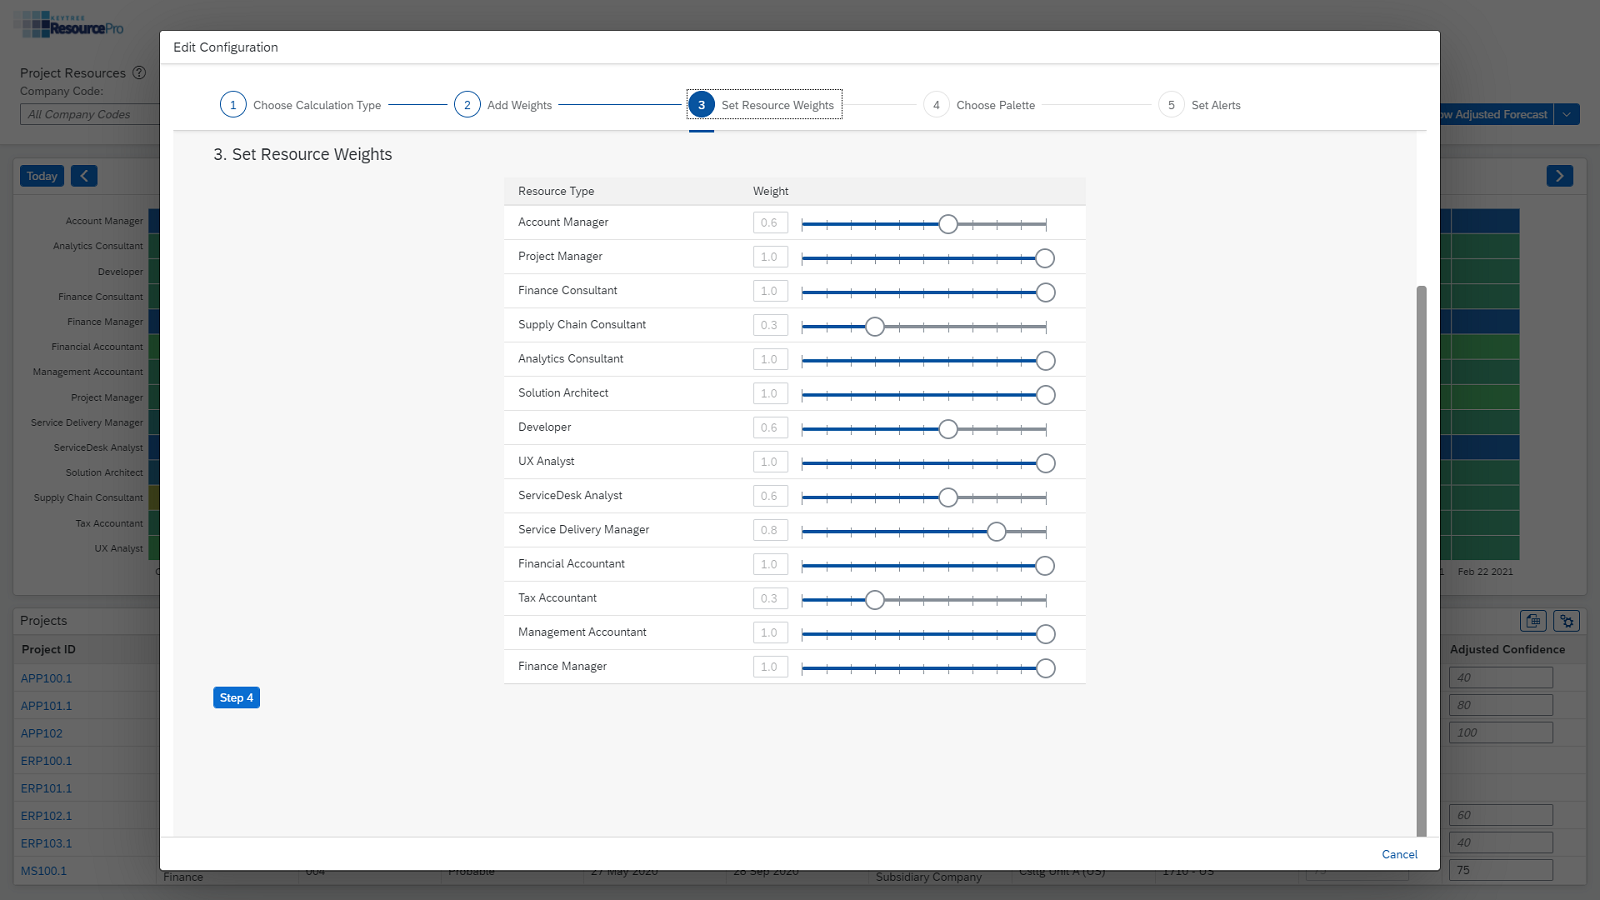1600x900 pixels.
Task: Click the help icon beside Project Resources
Action: pos(140,73)
